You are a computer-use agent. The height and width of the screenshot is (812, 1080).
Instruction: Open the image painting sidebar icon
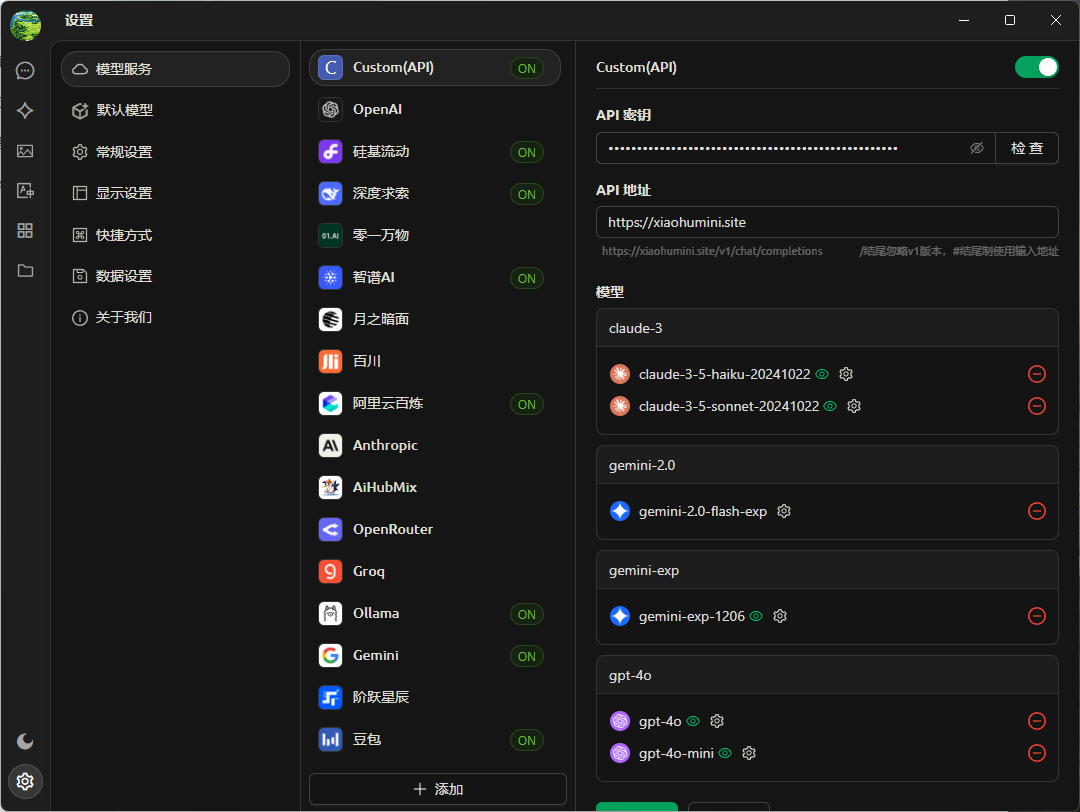pyautogui.click(x=25, y=151)
